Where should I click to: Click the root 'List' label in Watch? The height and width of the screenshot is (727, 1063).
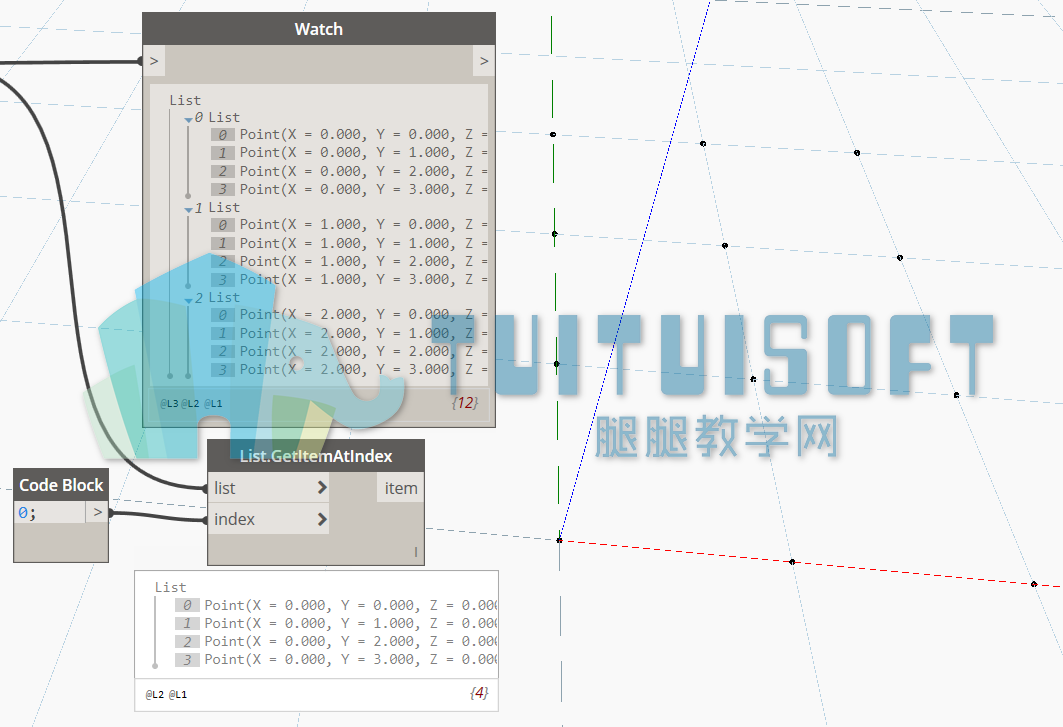[x=185, y=100]
